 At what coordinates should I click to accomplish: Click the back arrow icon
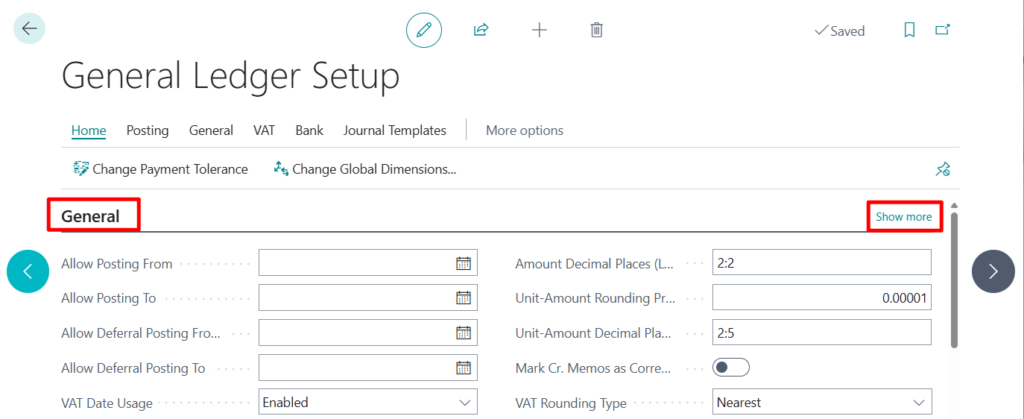pyautogui.click(x=29, y=29)
